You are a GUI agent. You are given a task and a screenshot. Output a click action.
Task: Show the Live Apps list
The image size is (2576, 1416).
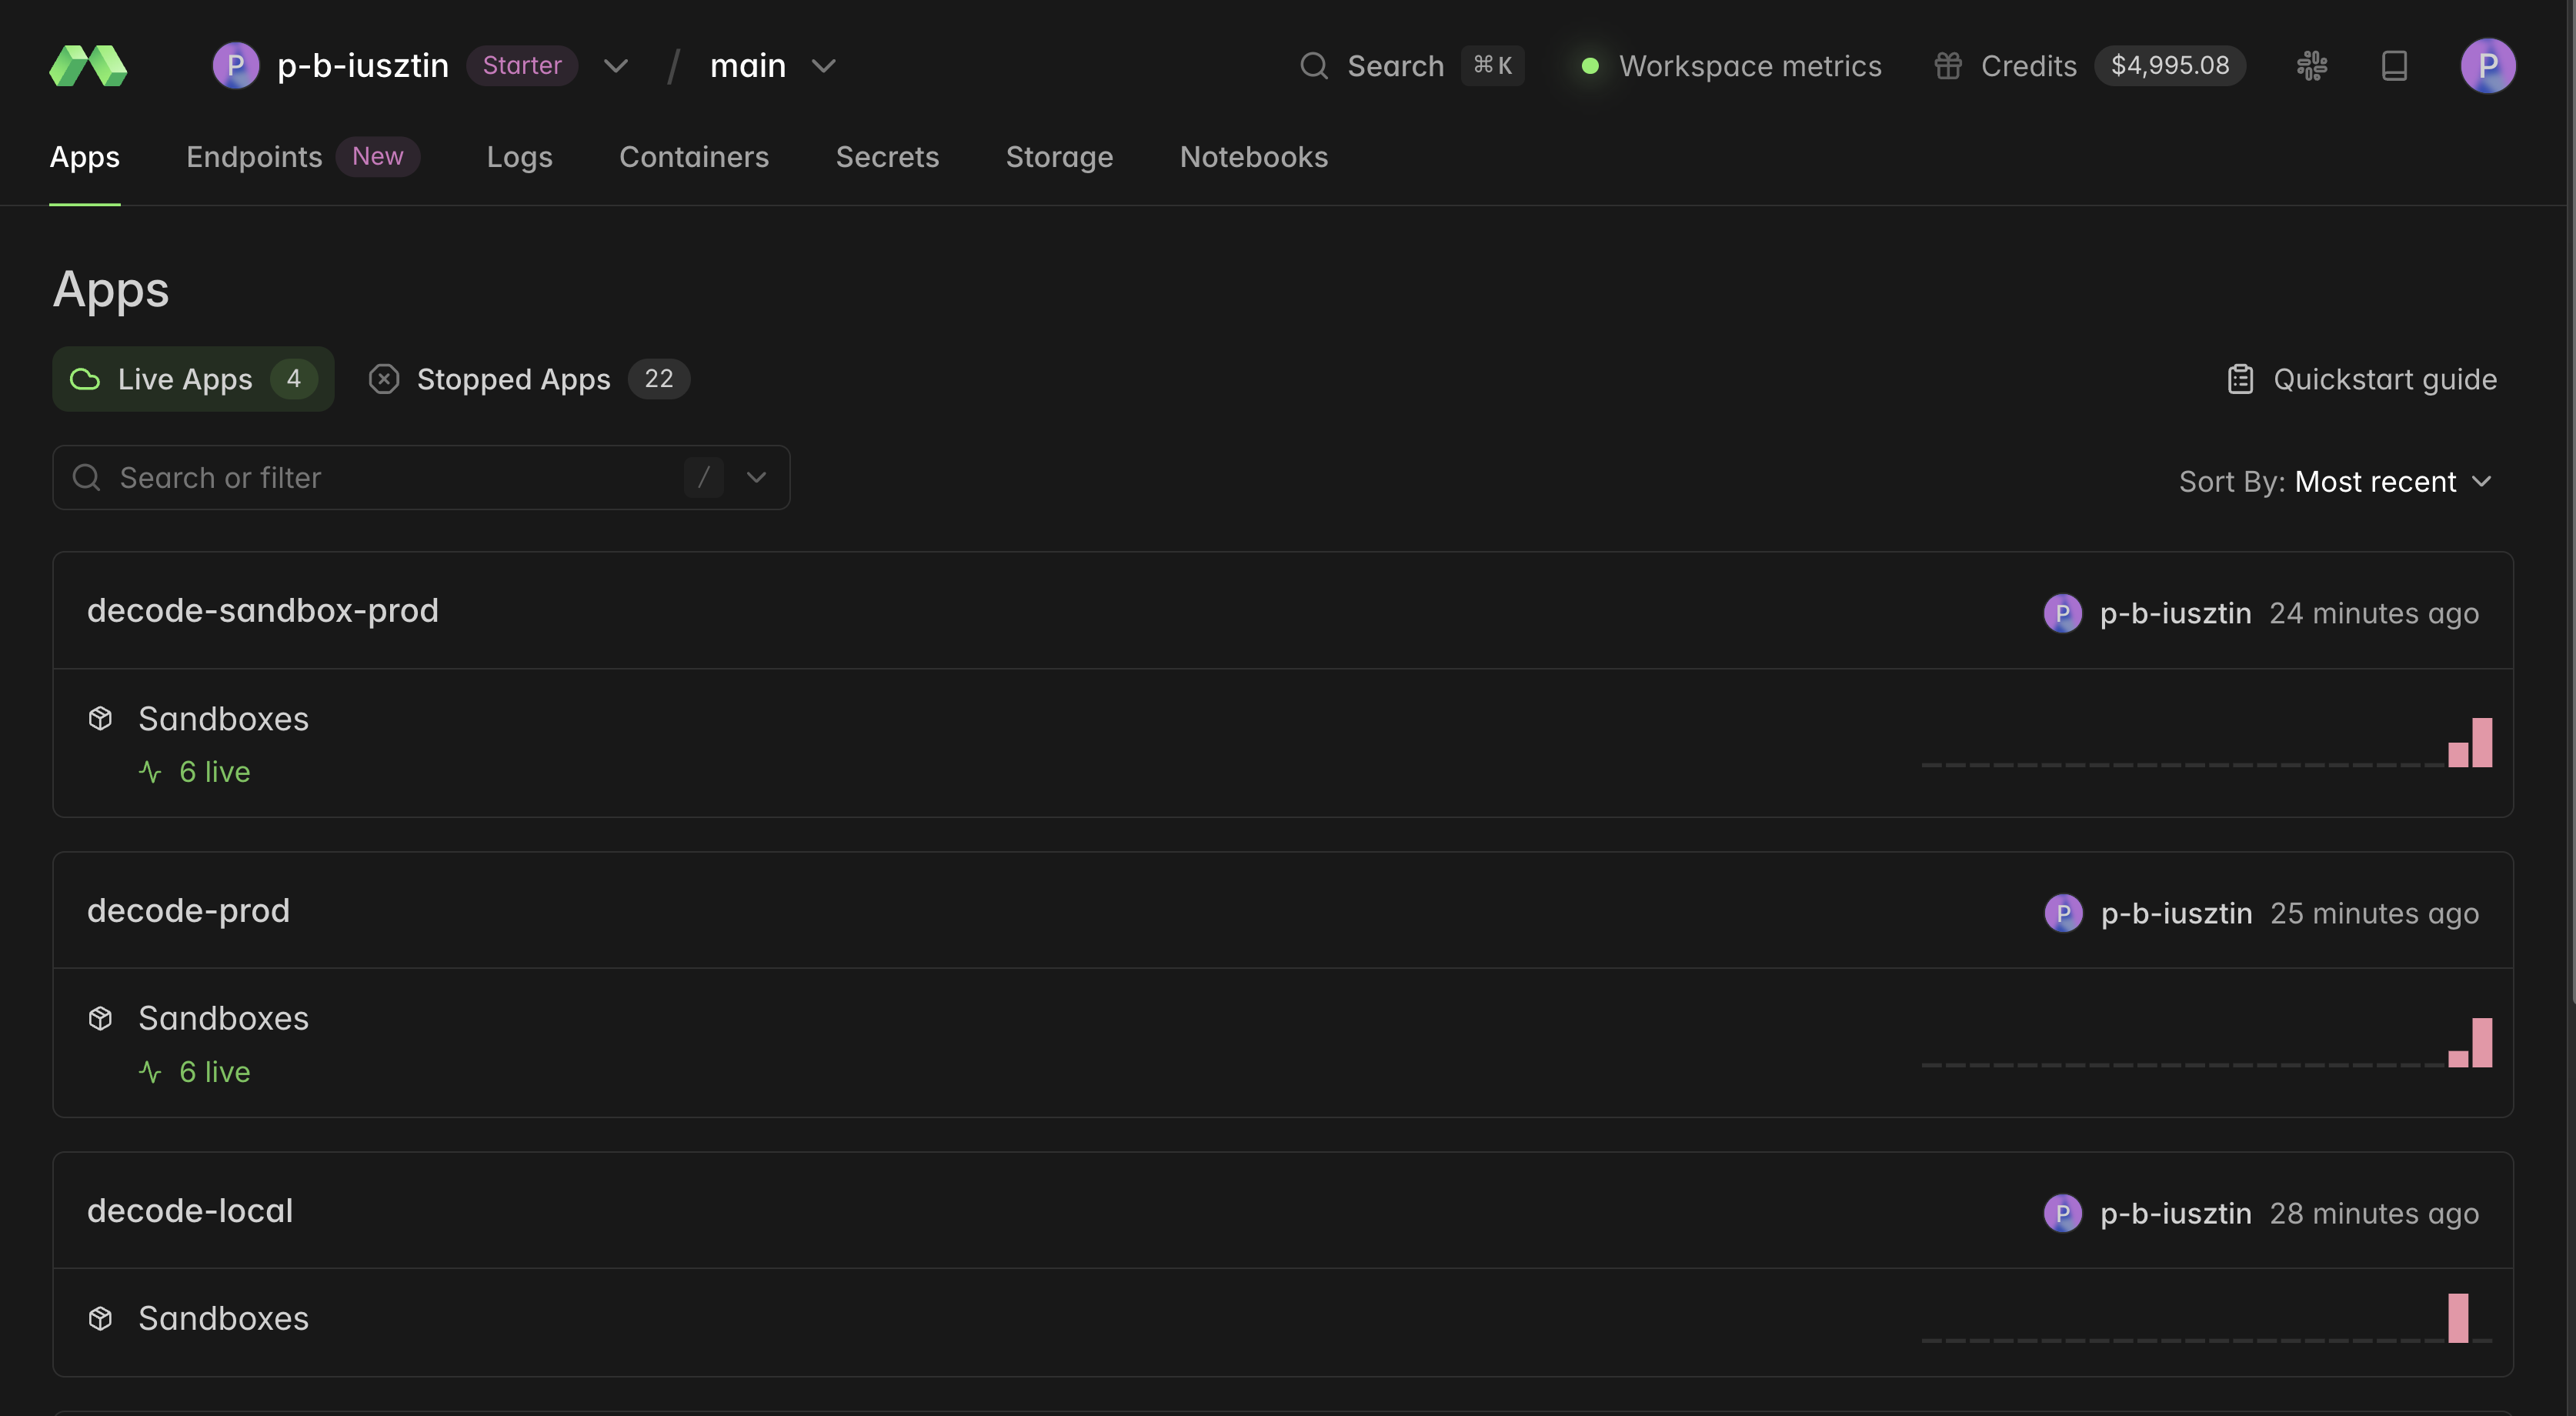[193, 379]
